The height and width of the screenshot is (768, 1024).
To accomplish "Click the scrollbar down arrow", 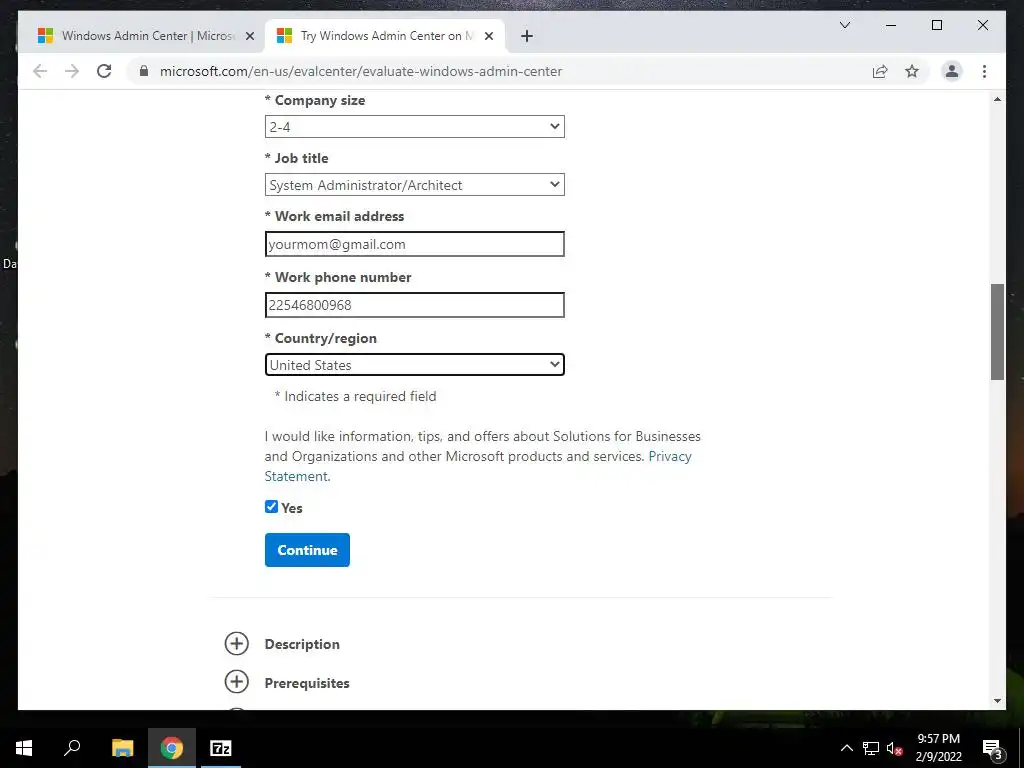I will pos(997,701).
